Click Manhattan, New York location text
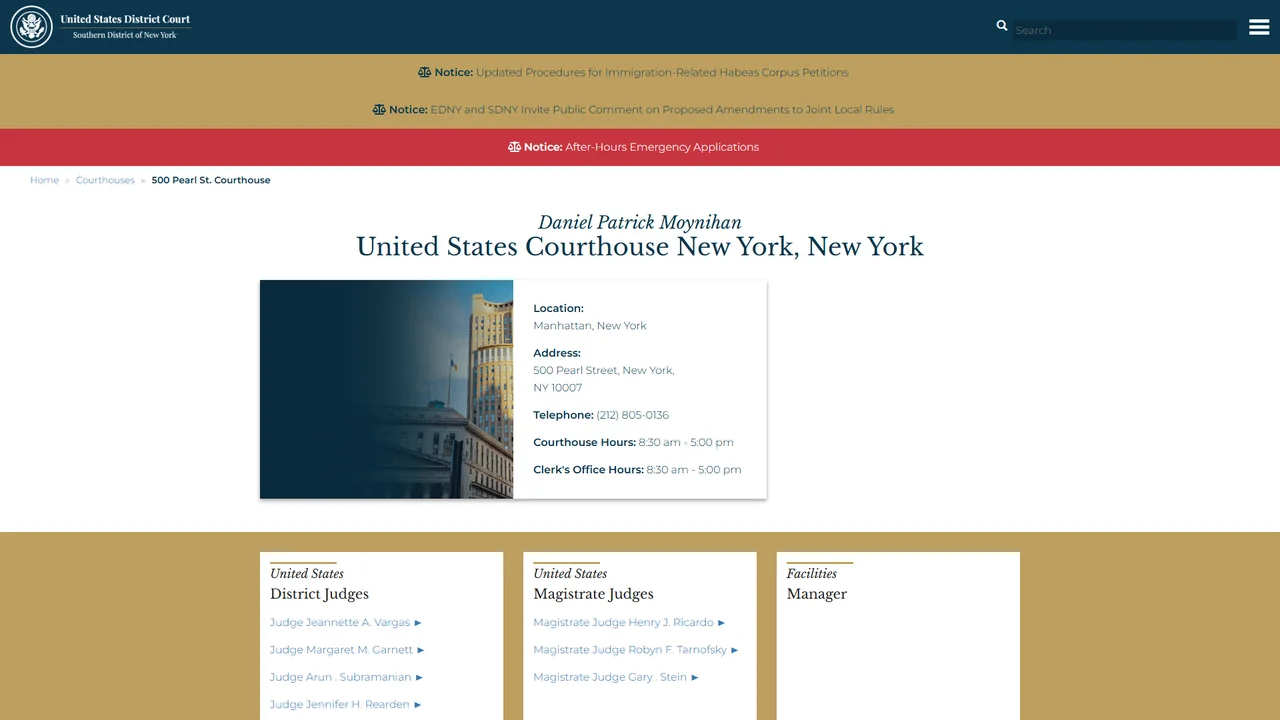Viewport: 1280px width, 720px height. 590,326
